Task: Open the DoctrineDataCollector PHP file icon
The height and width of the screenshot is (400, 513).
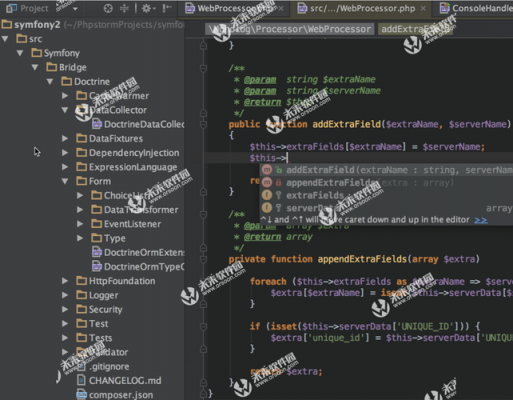Action: pos(97,124)
